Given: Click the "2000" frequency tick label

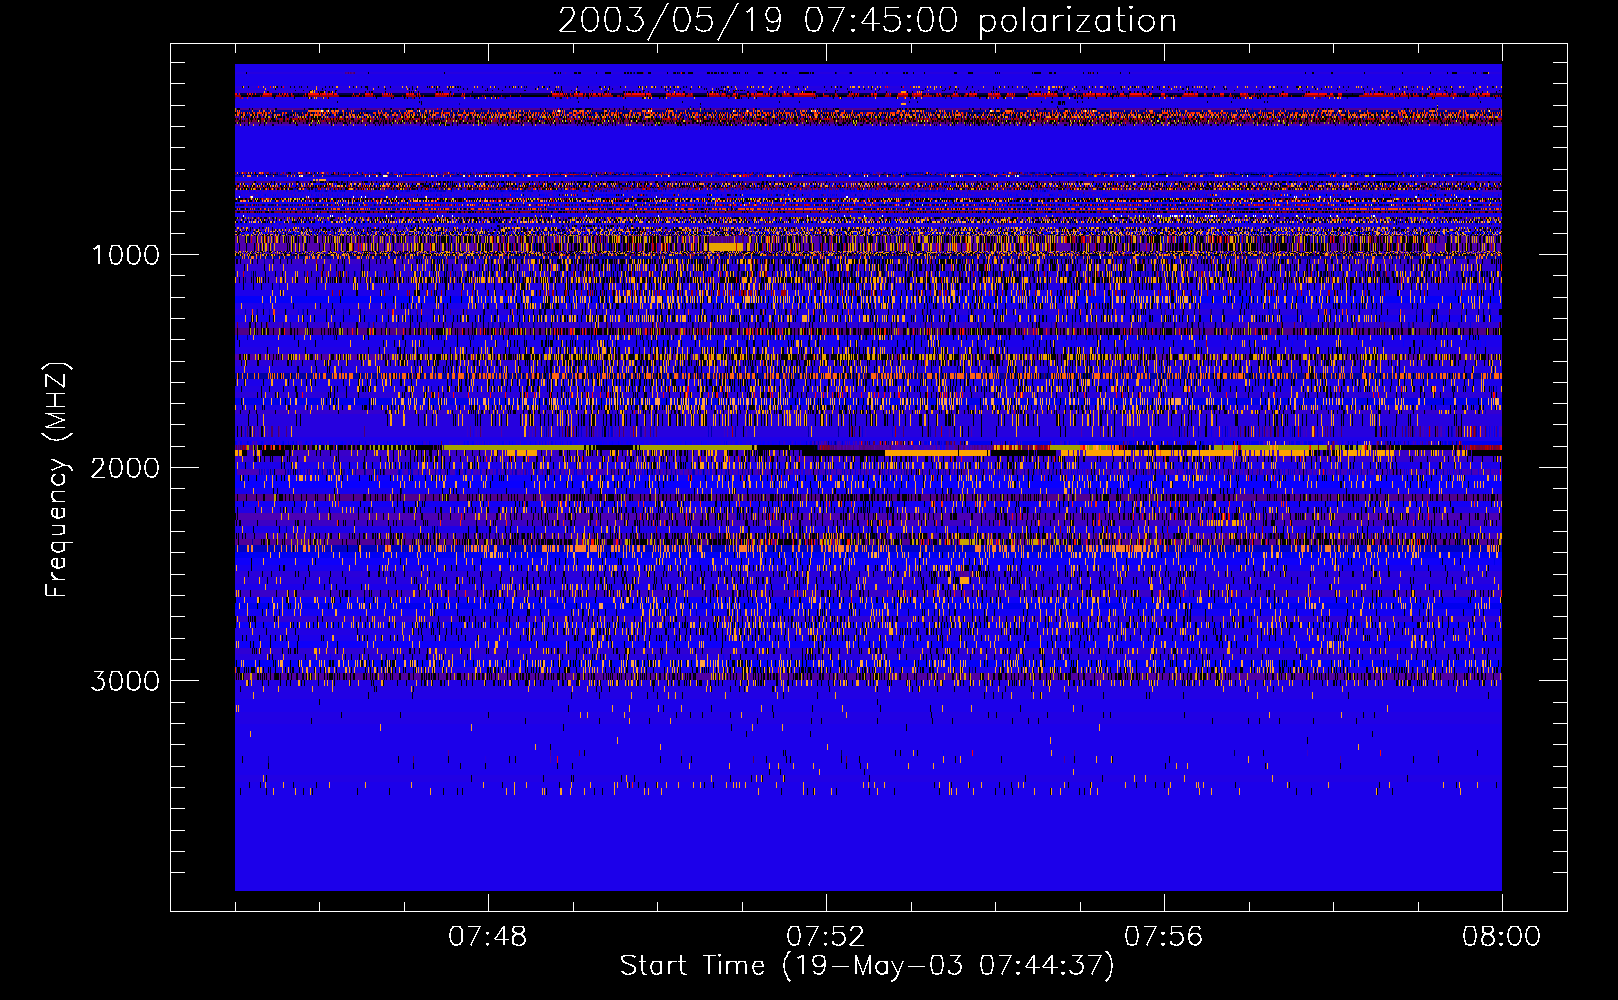Looking at the screenshot, I should click(x=125, y=468).
